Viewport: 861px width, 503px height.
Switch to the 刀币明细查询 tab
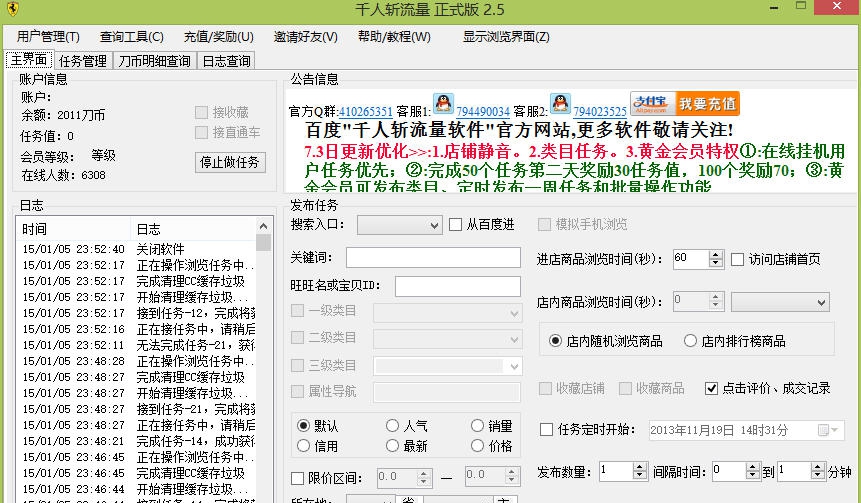(x=155, y=60)
